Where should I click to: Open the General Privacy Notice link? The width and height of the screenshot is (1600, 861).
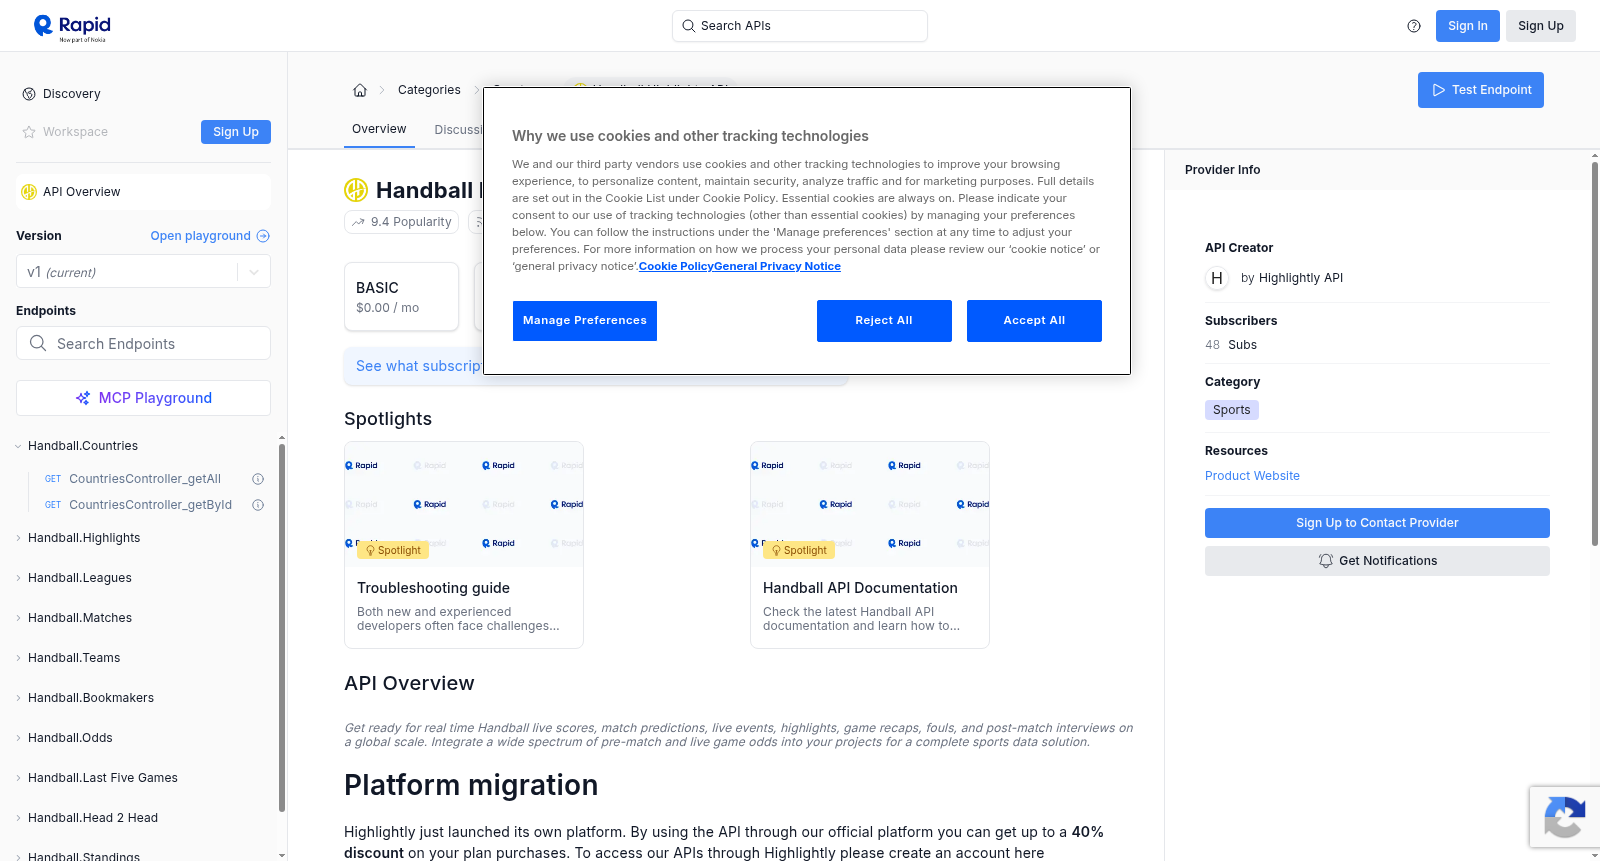(x=777, y=266)
